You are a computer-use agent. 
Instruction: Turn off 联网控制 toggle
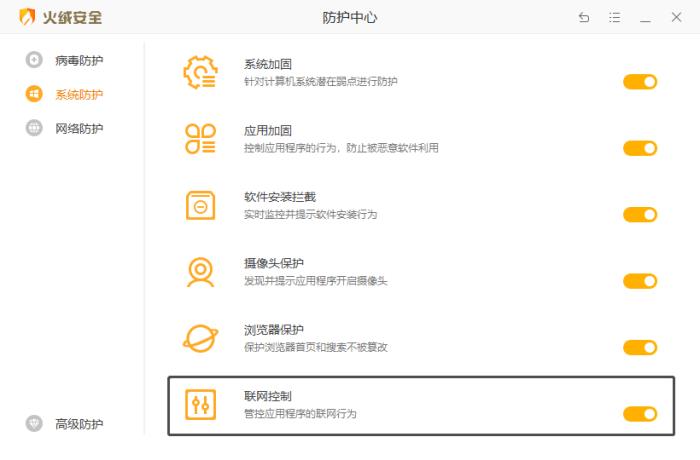click(640, 414)
